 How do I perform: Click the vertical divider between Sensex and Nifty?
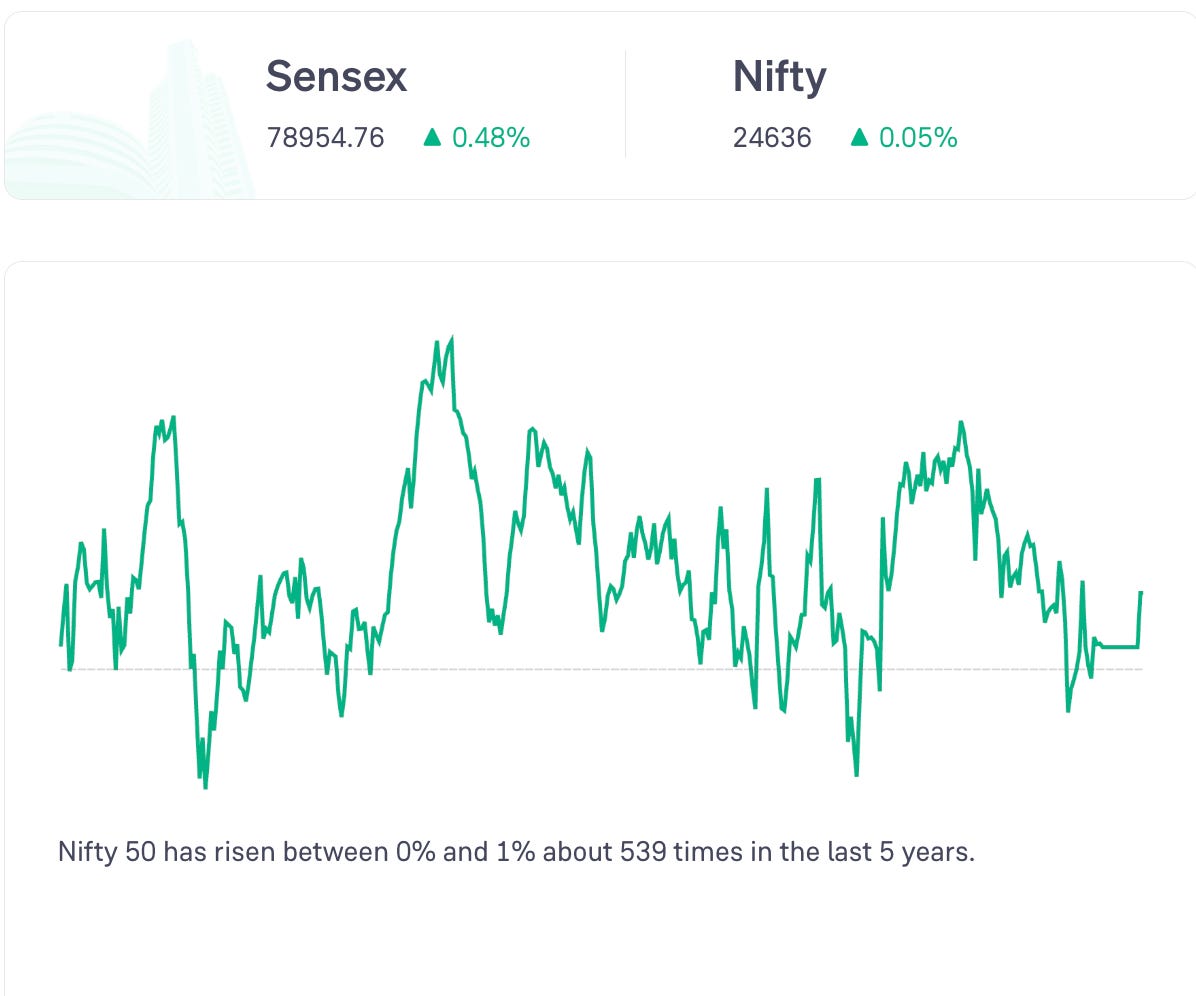point(625,104)
